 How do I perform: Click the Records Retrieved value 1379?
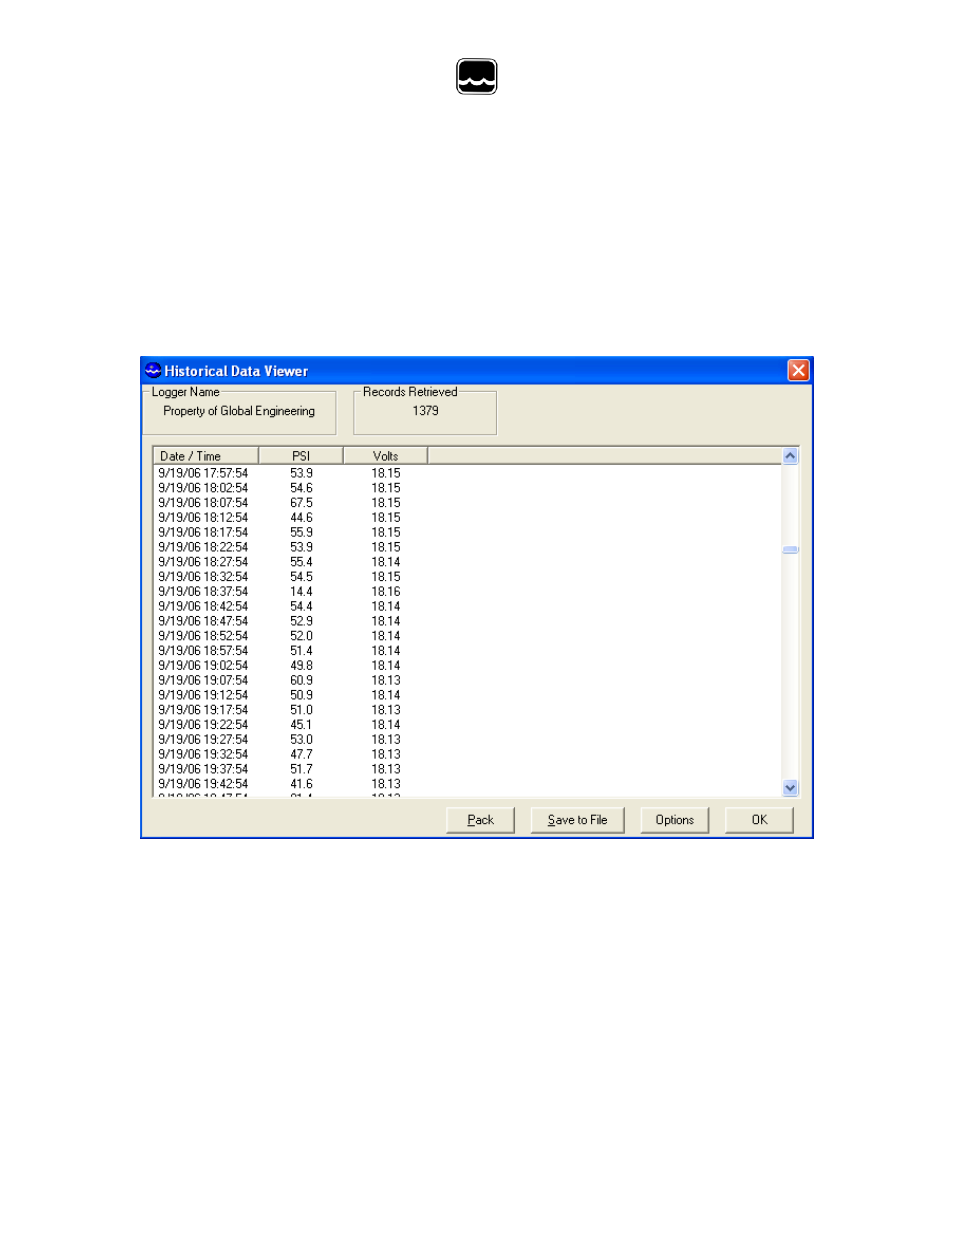tap(425, 411)
